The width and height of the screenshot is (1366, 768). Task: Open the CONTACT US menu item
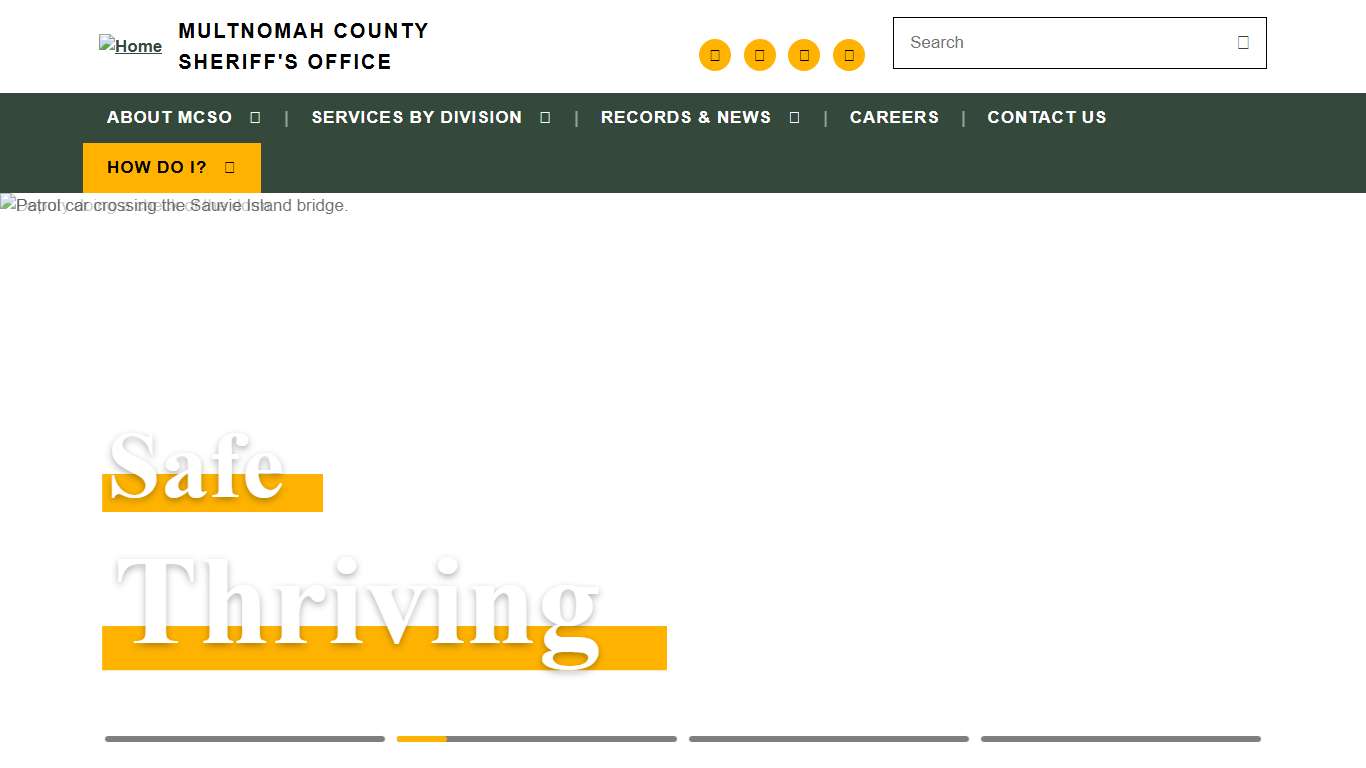(x=1047, y=117)
